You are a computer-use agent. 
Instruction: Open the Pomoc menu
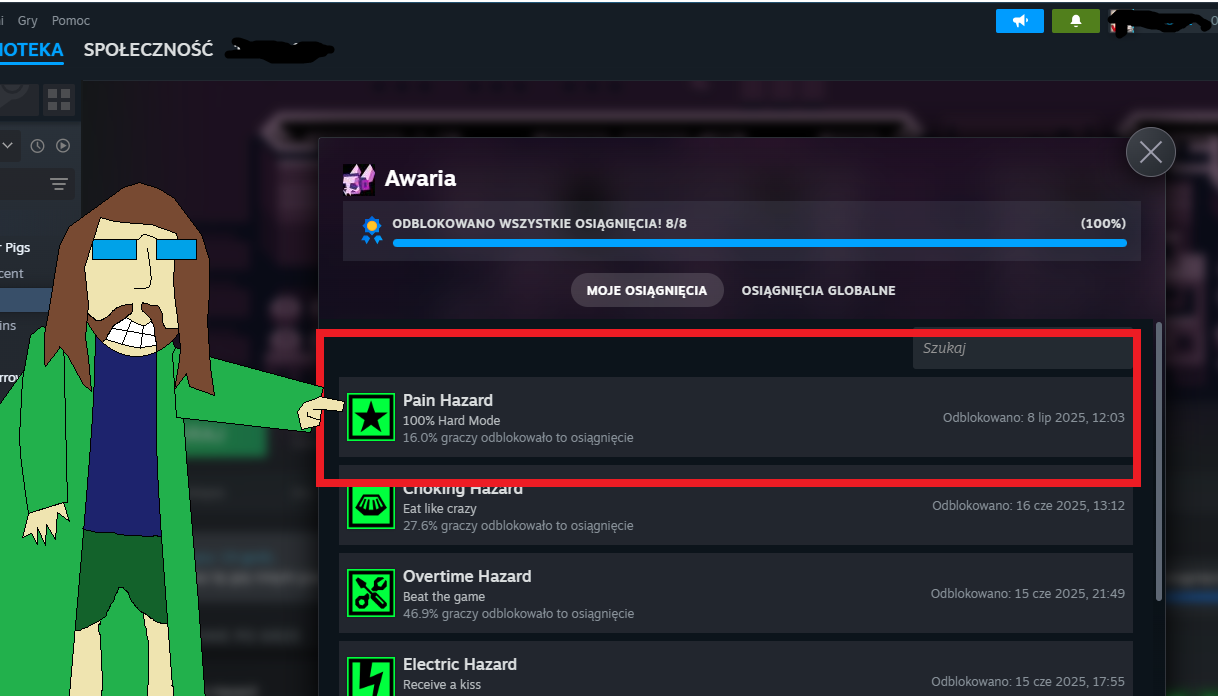coord(71,20)
